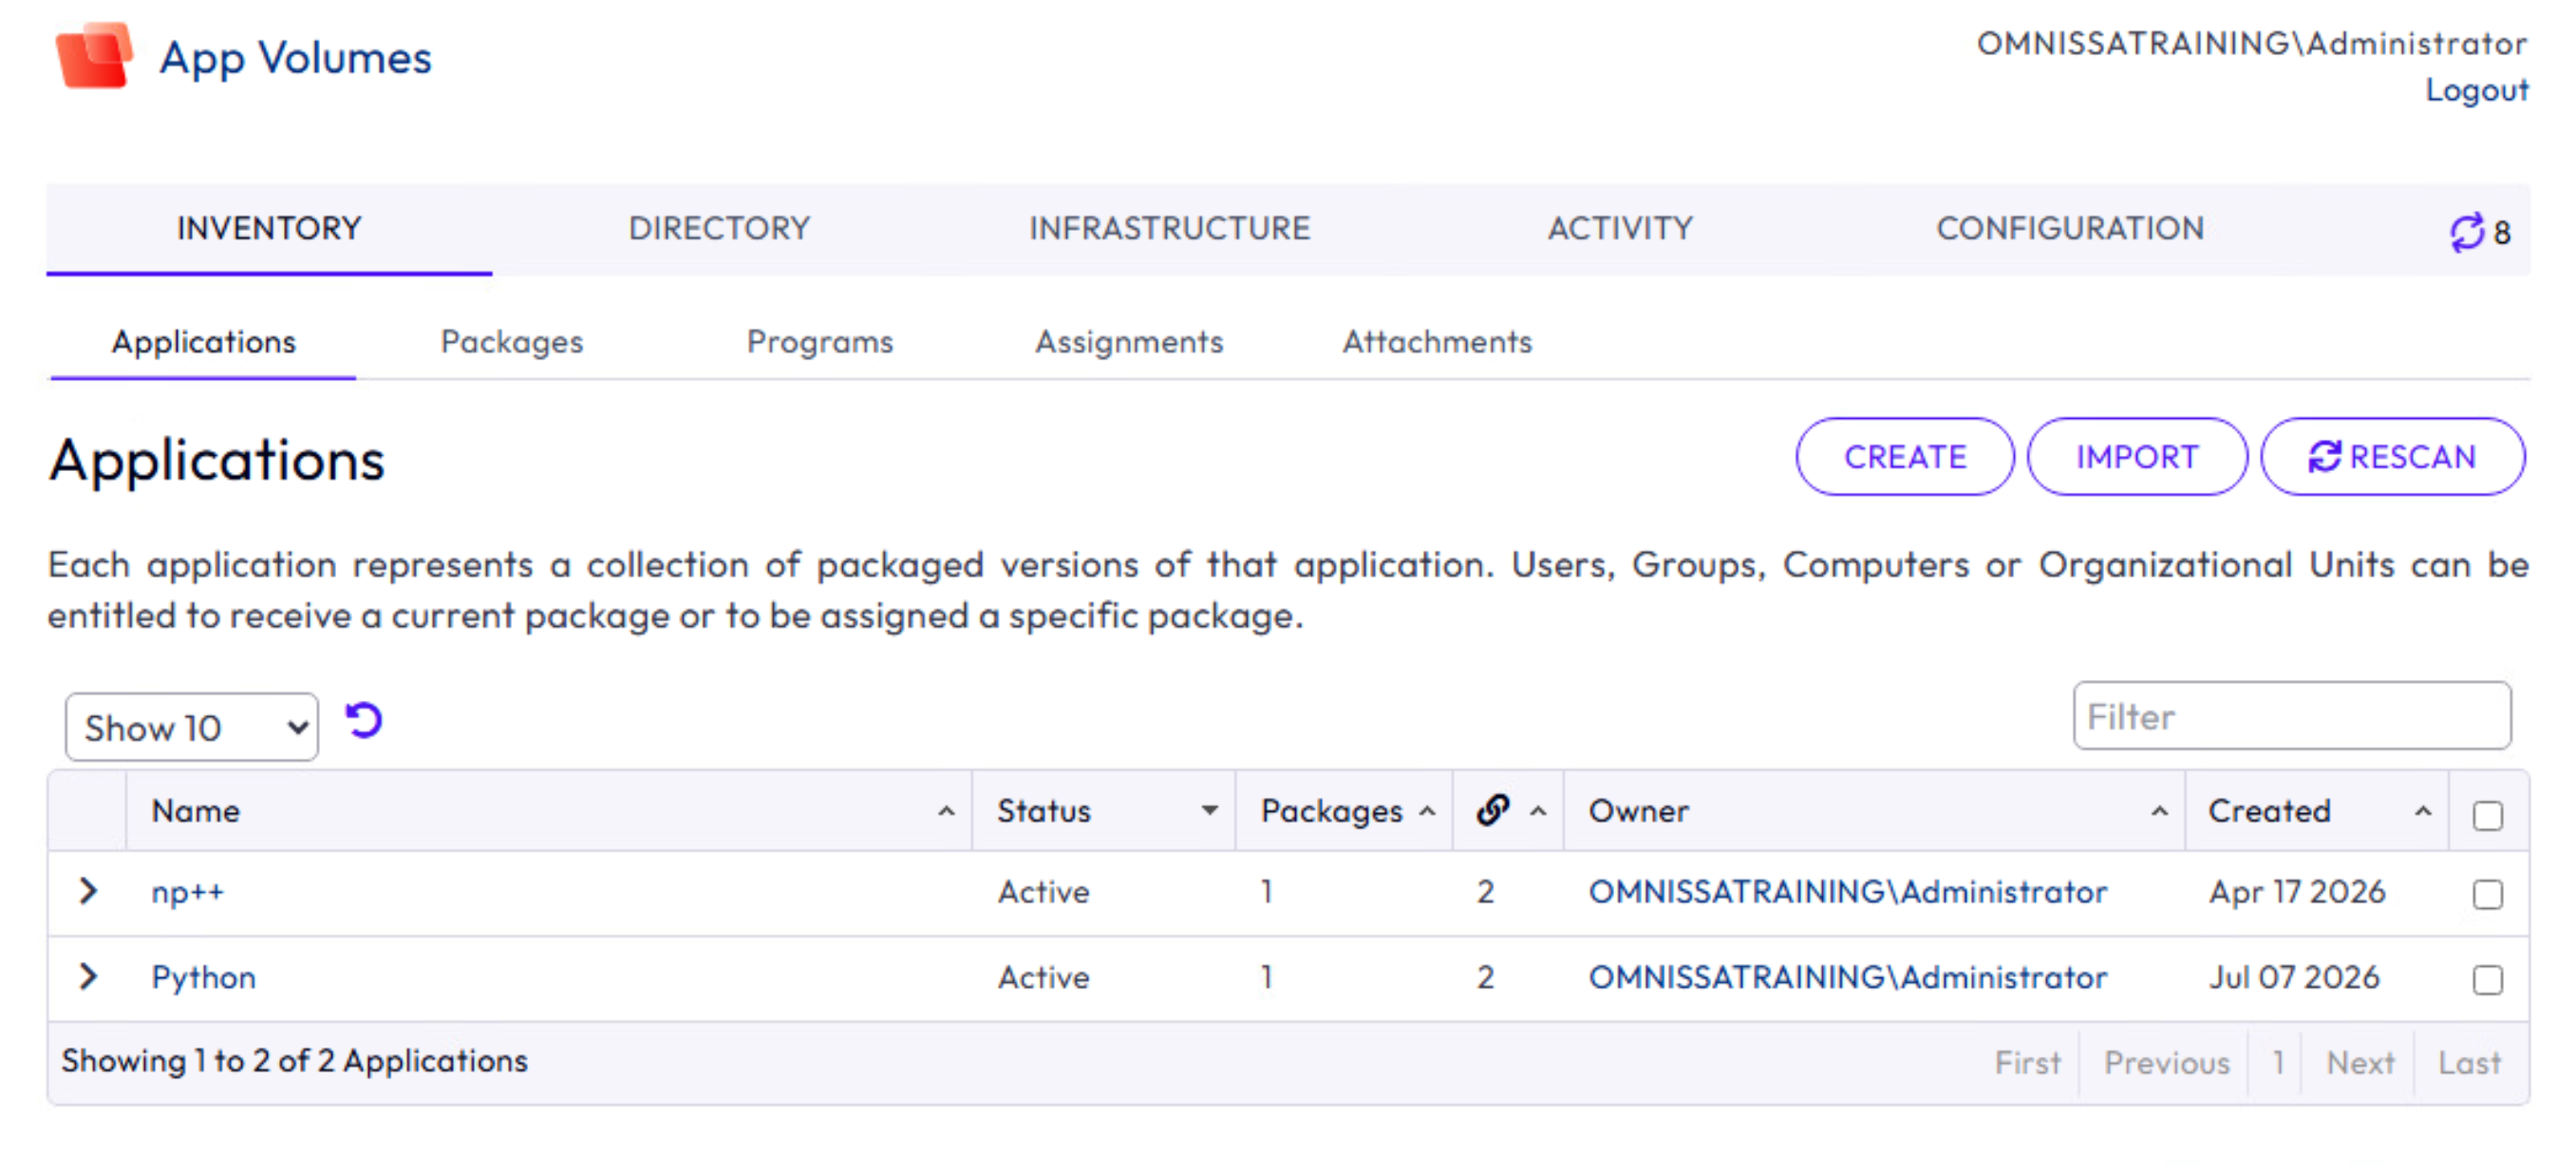Click the Jul 07 2026 created date
The height and width of the screenshot is (1172, 2576).
coord(2294,977)
